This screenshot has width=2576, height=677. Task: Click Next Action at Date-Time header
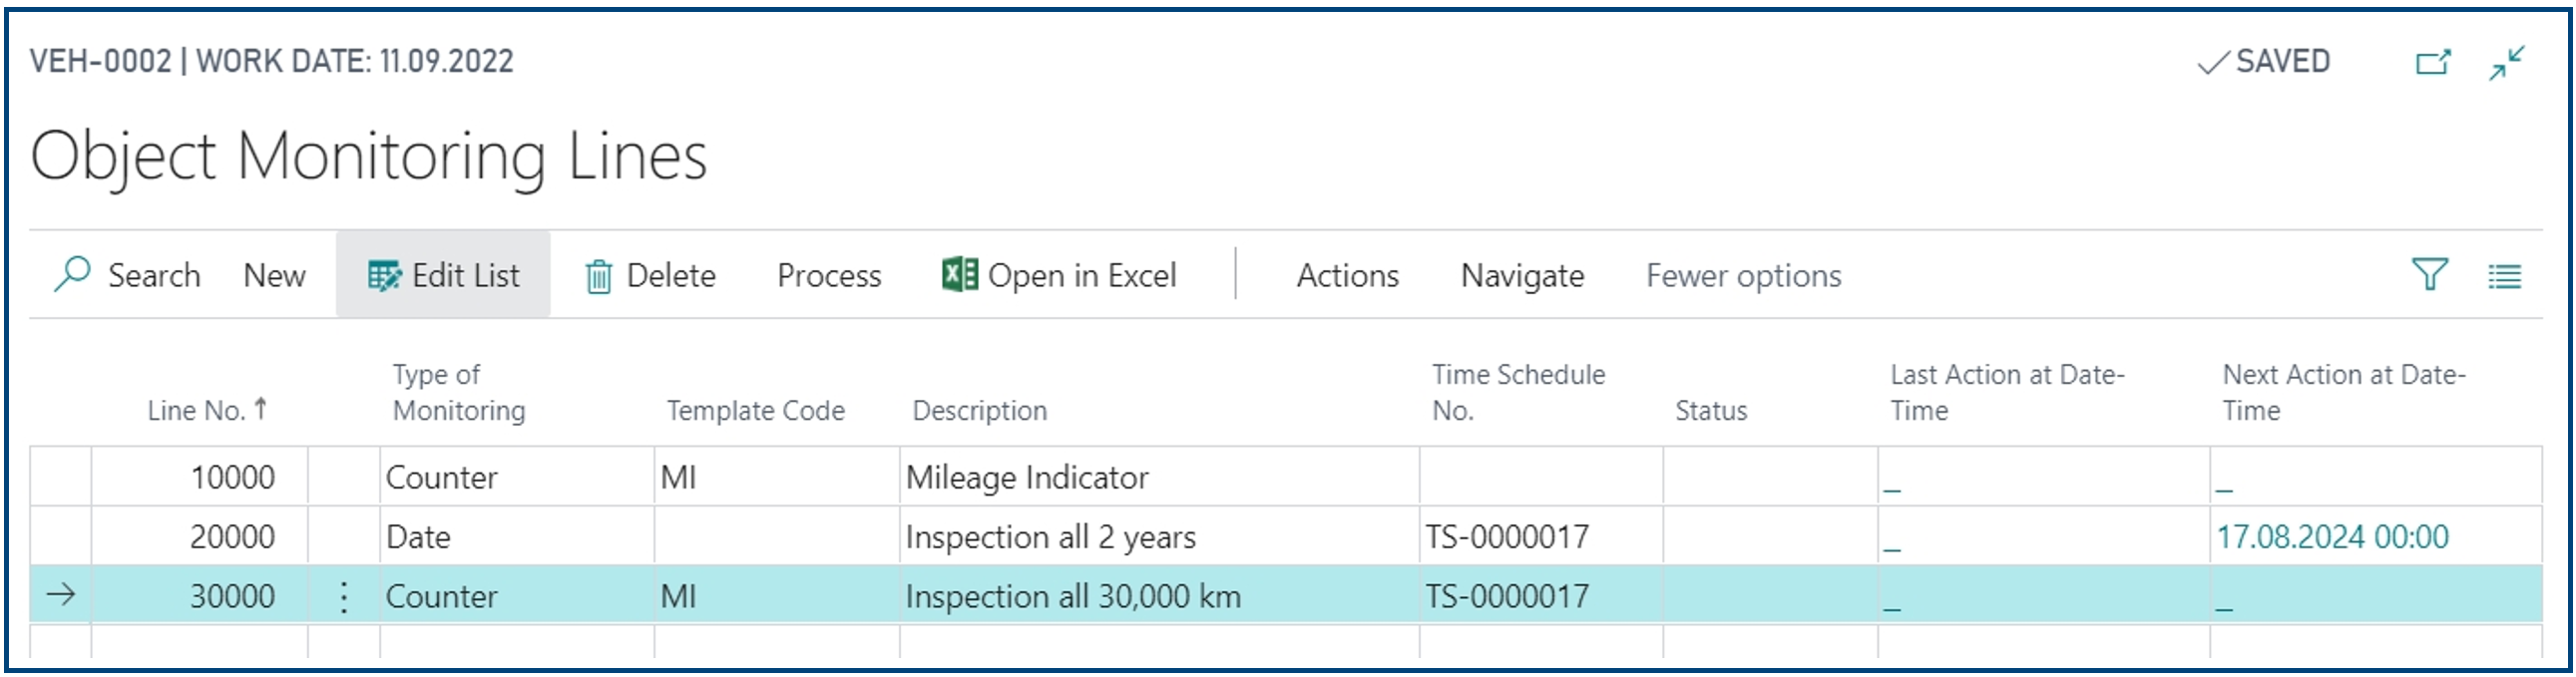pyautogui.click(x=2344, y=392)
